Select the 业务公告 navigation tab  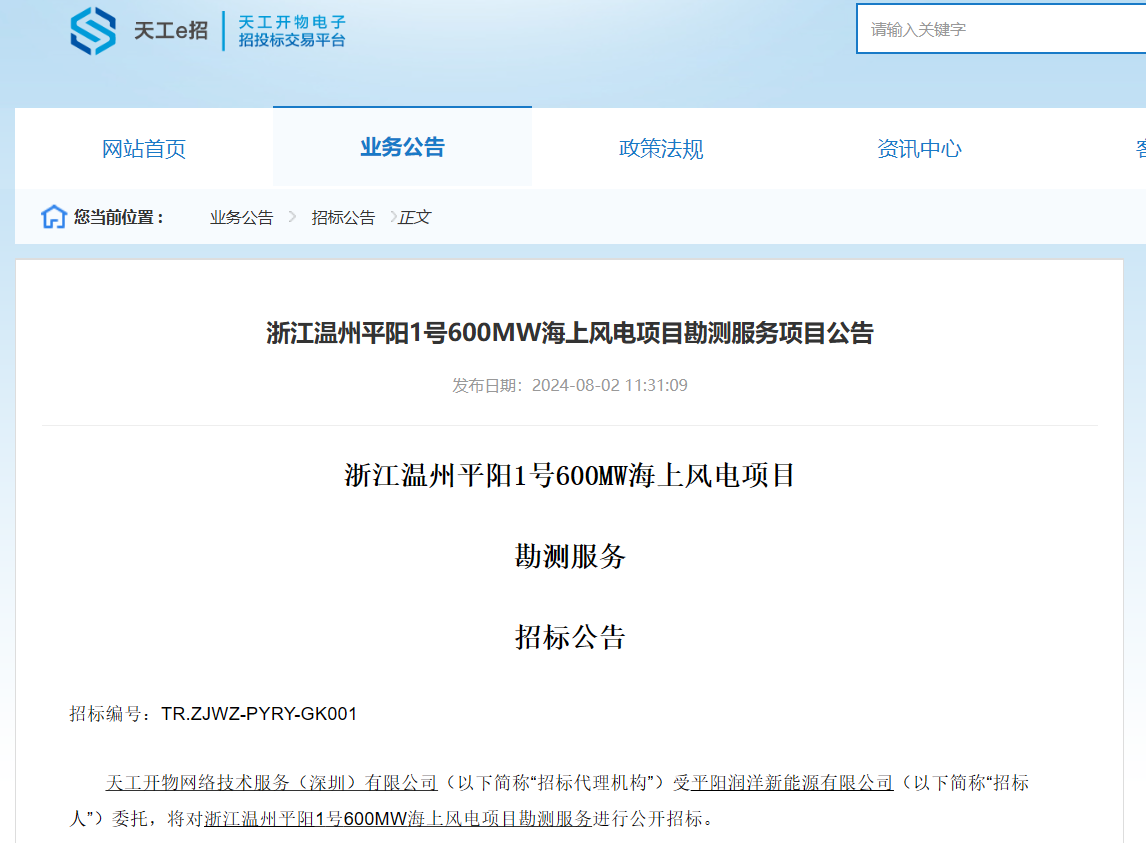click(402, 148)
